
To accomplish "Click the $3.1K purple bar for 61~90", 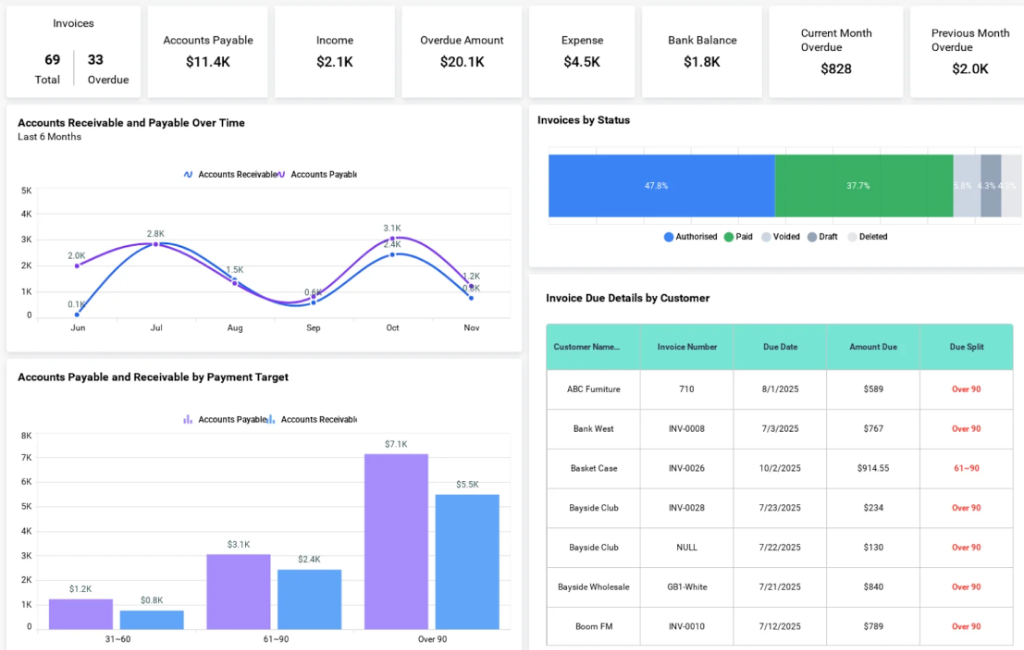I will pos(238,592).
